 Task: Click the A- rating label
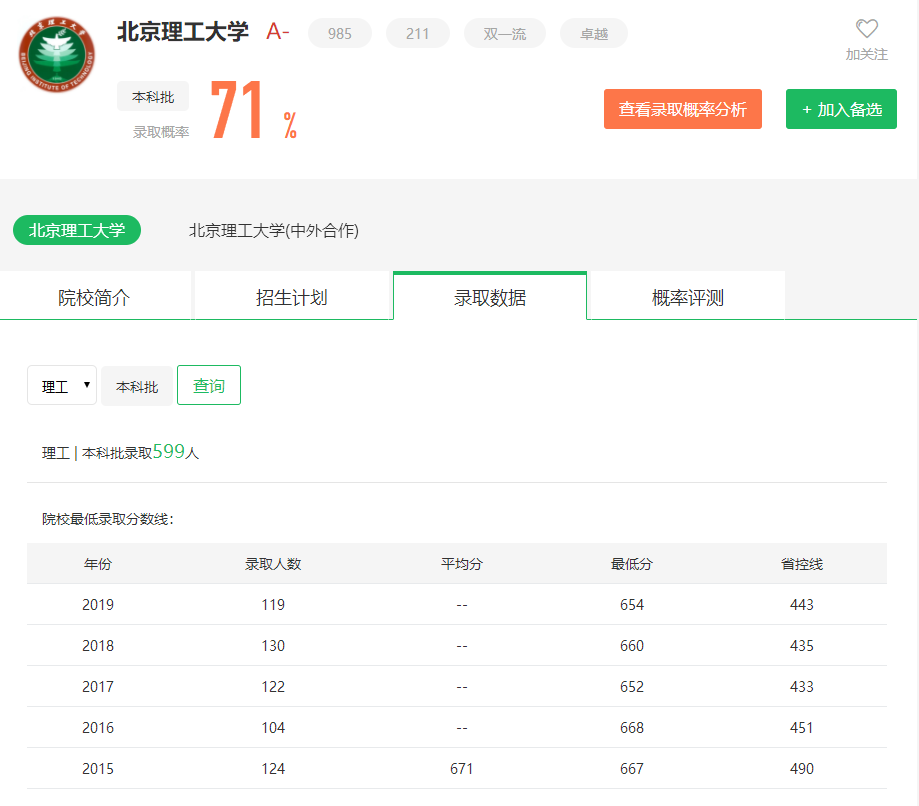278,31
